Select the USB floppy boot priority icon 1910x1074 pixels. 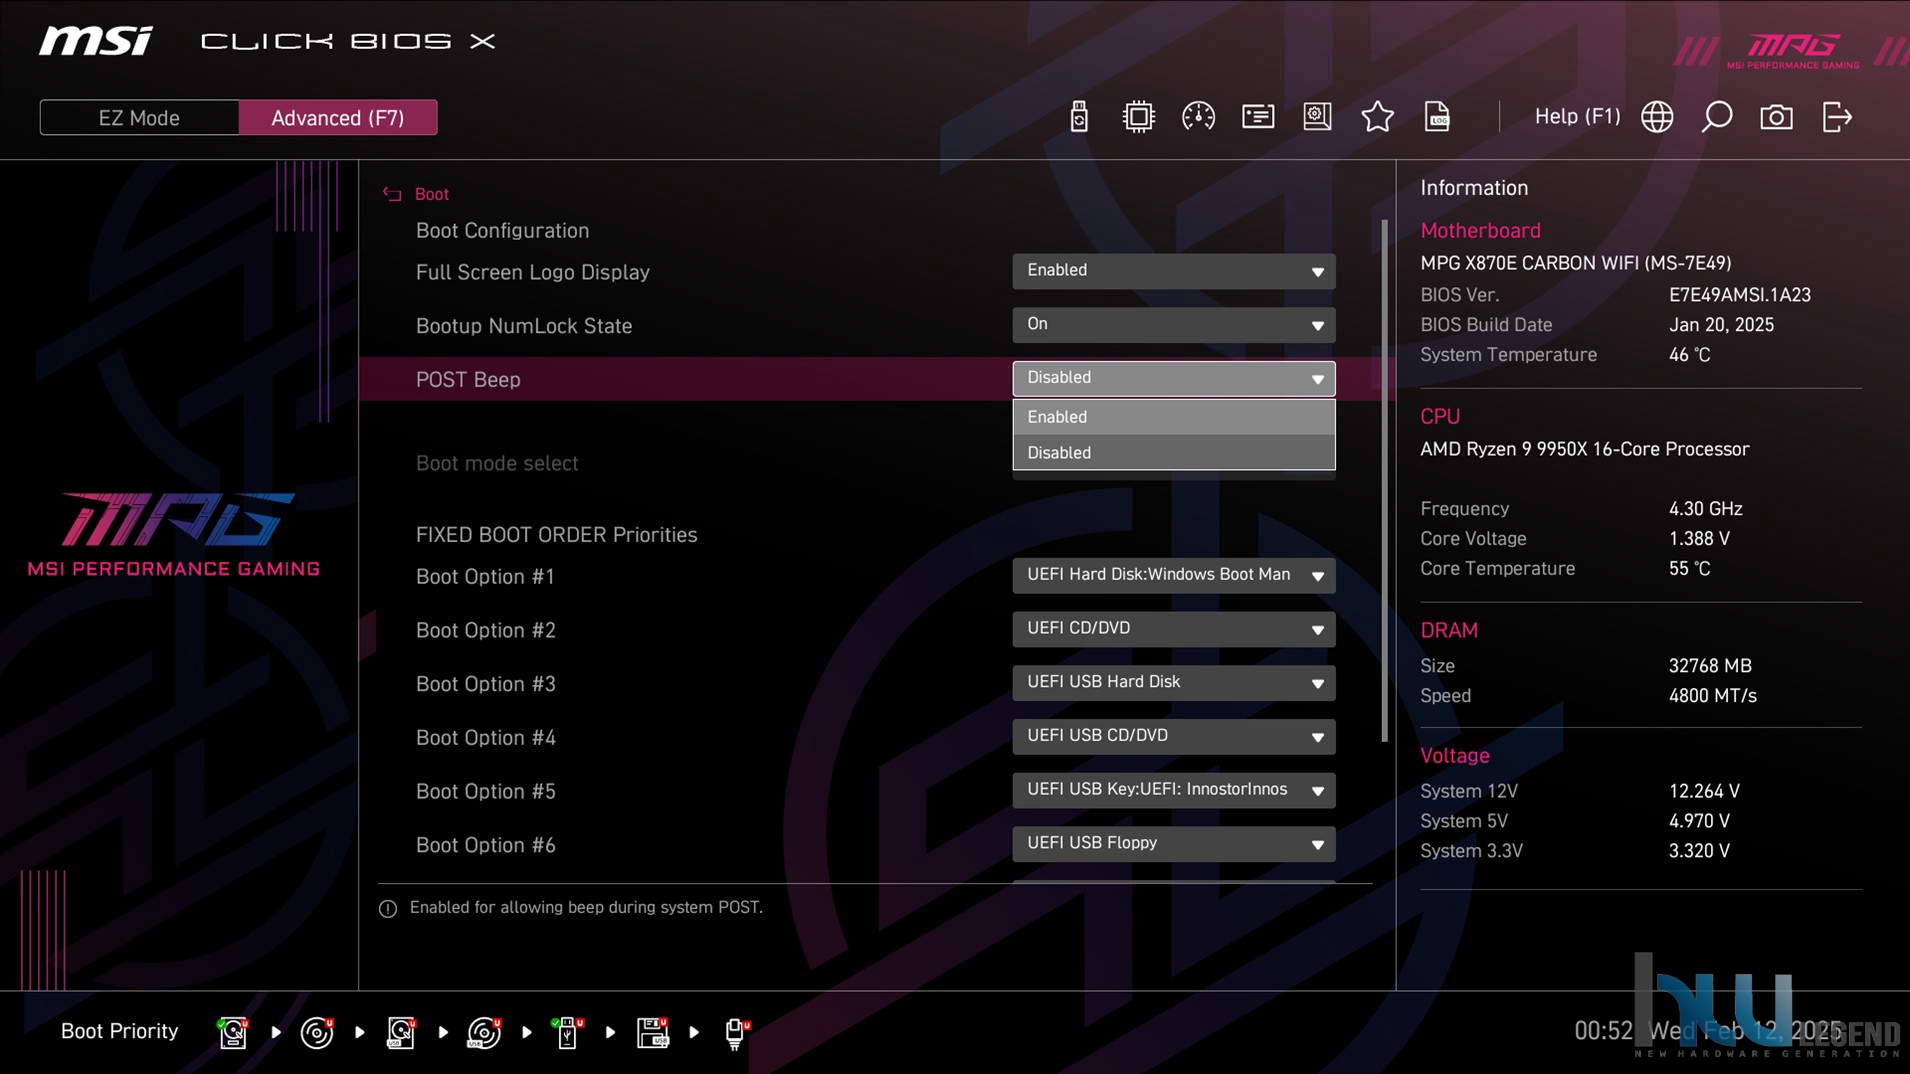pyautogui.click(x=652, y=1032)
